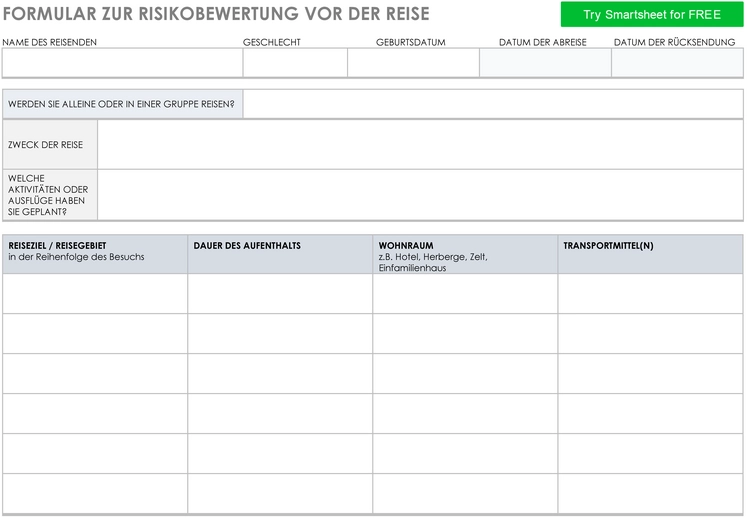Click the 'TRANSPORTMITTEL(N)' column header

(x=650, y=254)
